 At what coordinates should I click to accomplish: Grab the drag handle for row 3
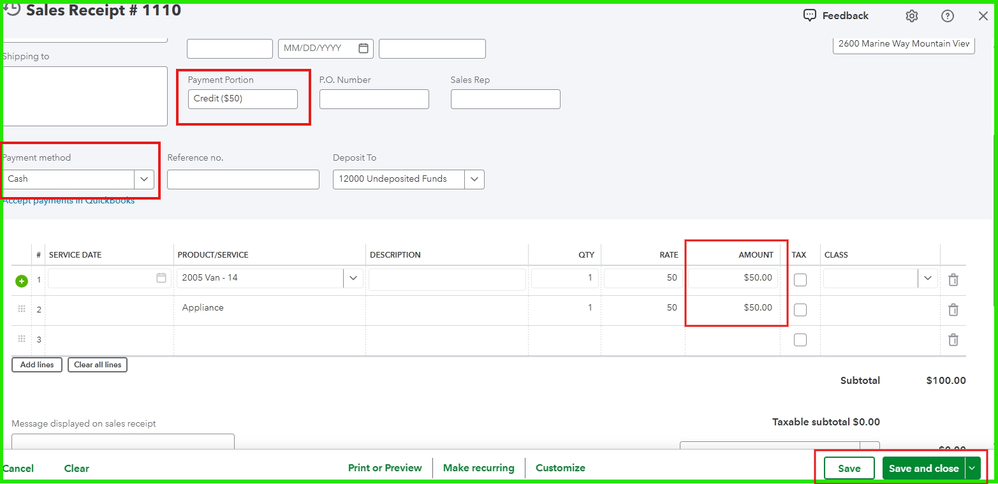click(x=22, y=339)
